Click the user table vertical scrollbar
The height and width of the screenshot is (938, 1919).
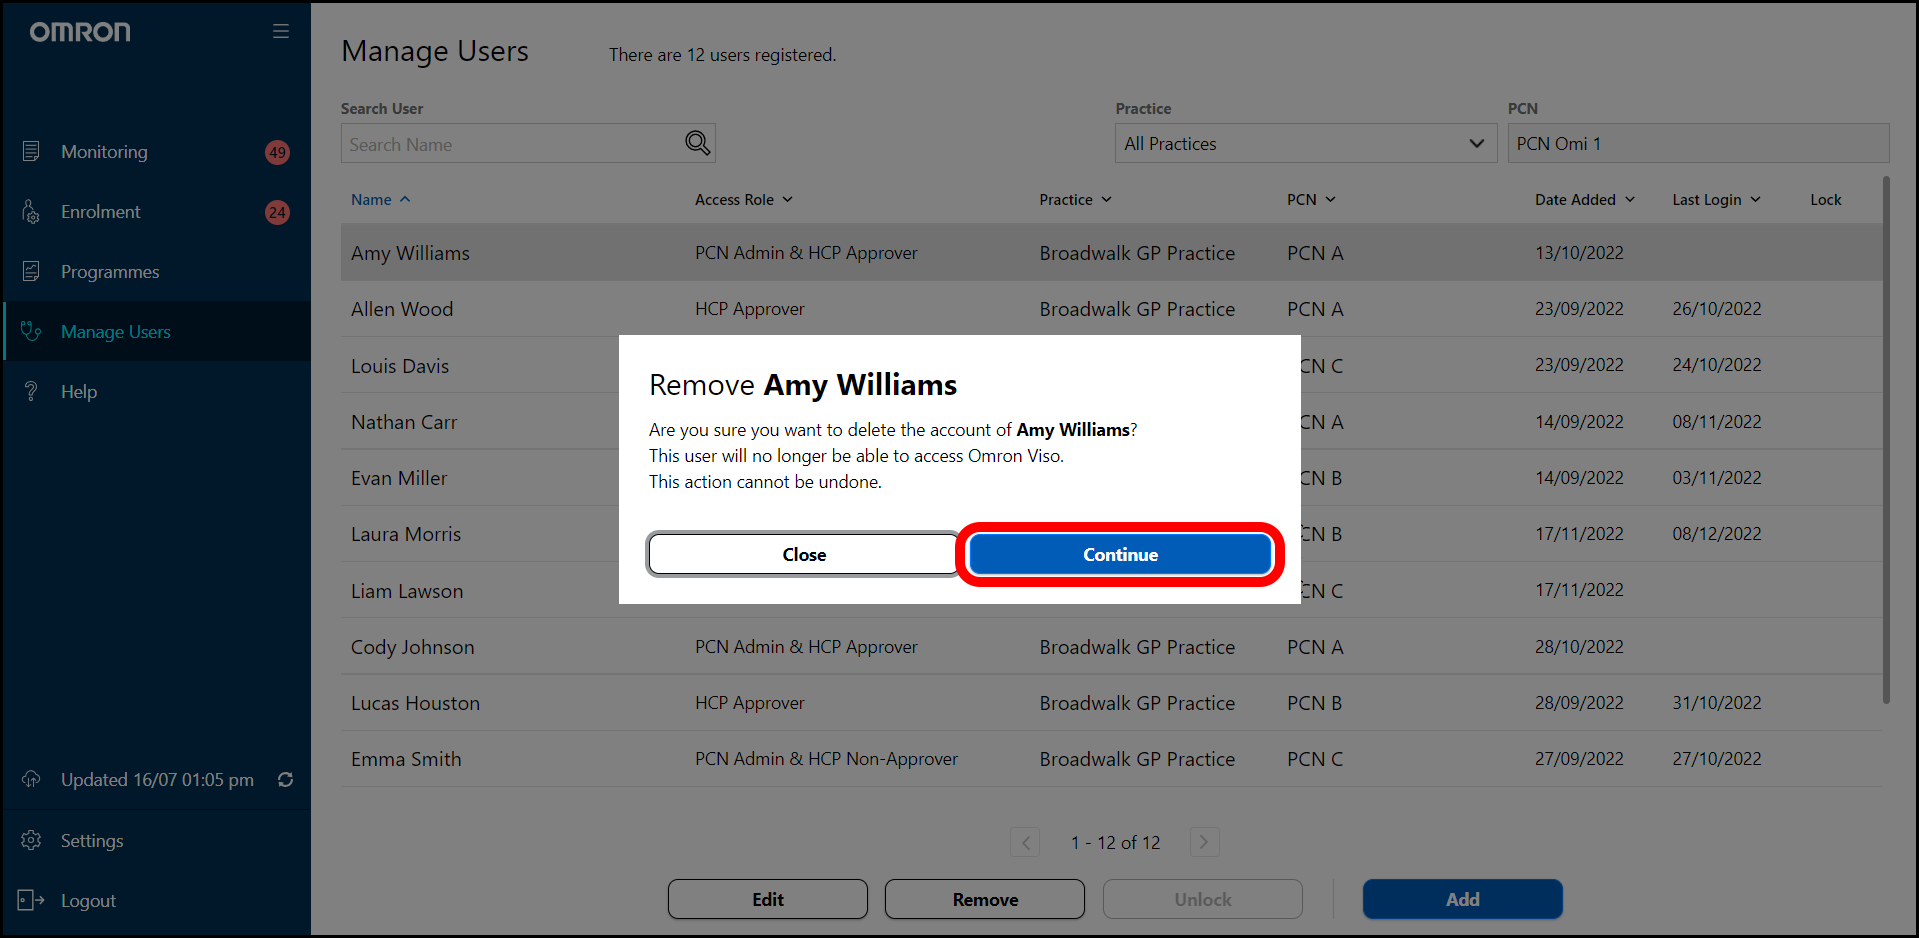[1886, 440]
